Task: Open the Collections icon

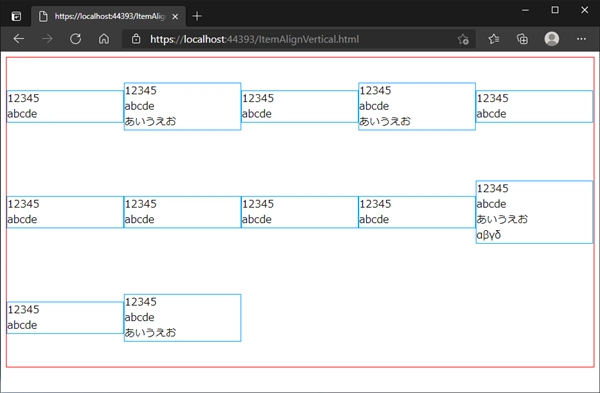Action: pos(522,39)
